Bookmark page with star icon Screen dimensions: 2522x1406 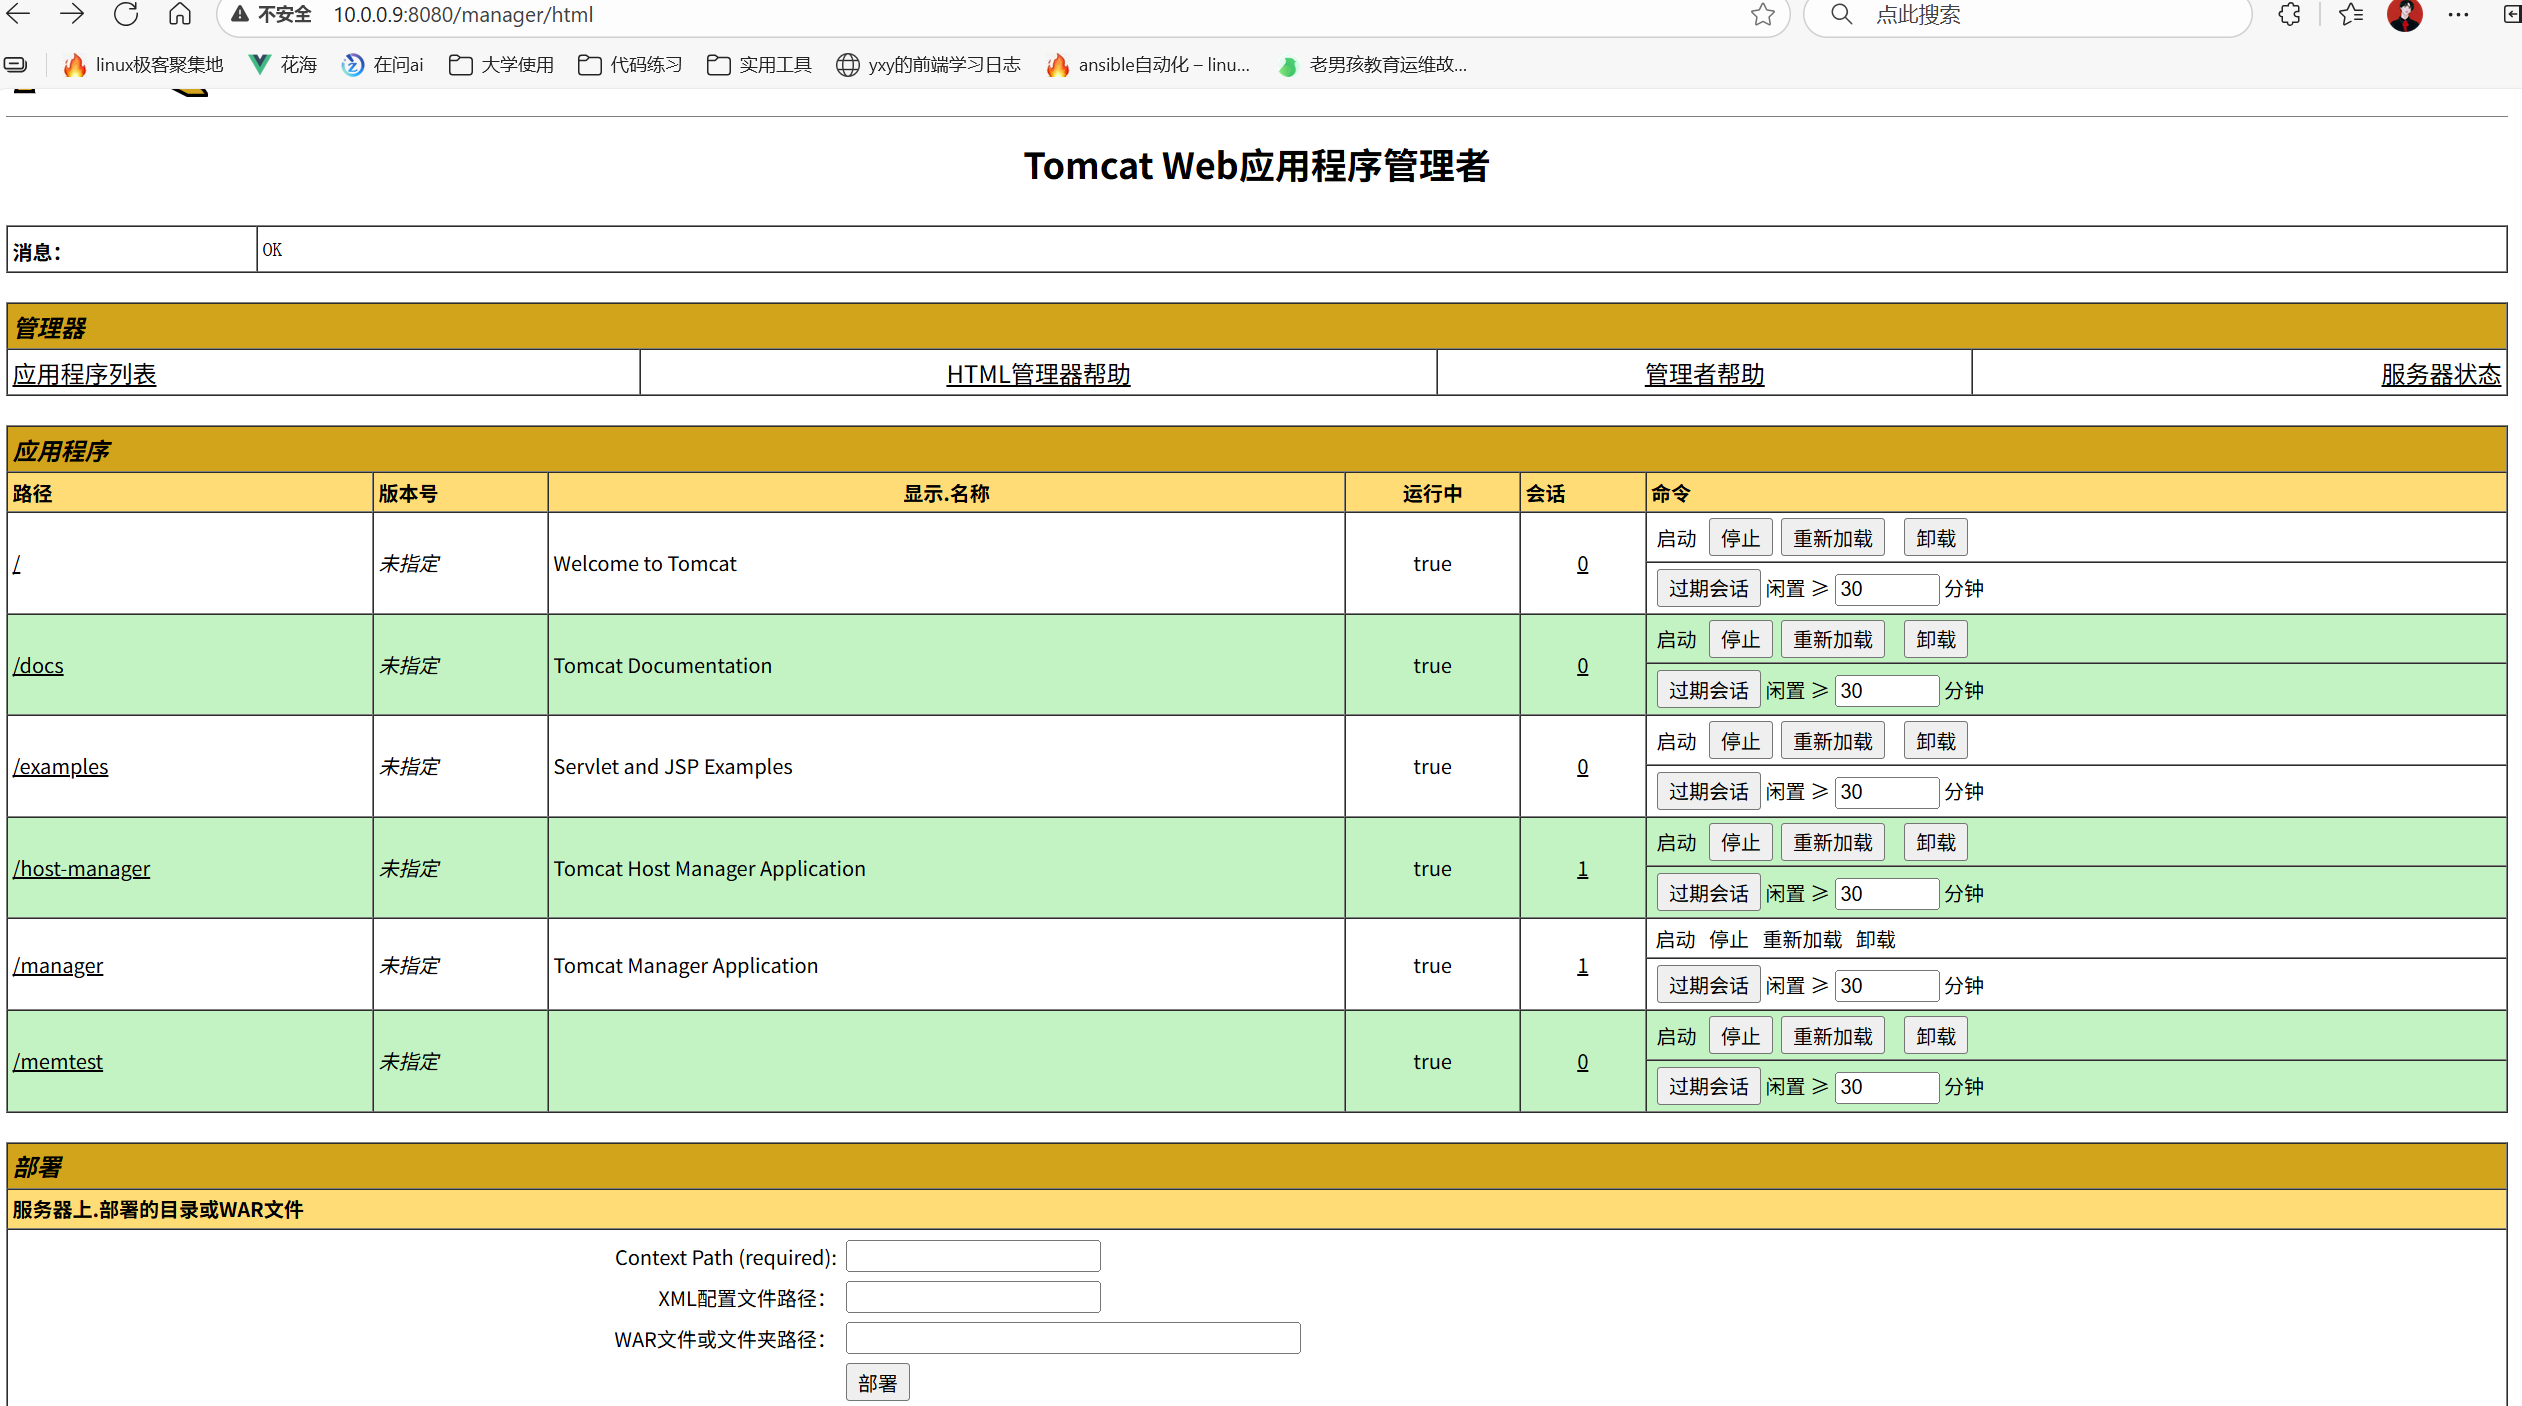[x=1763, y=14]
